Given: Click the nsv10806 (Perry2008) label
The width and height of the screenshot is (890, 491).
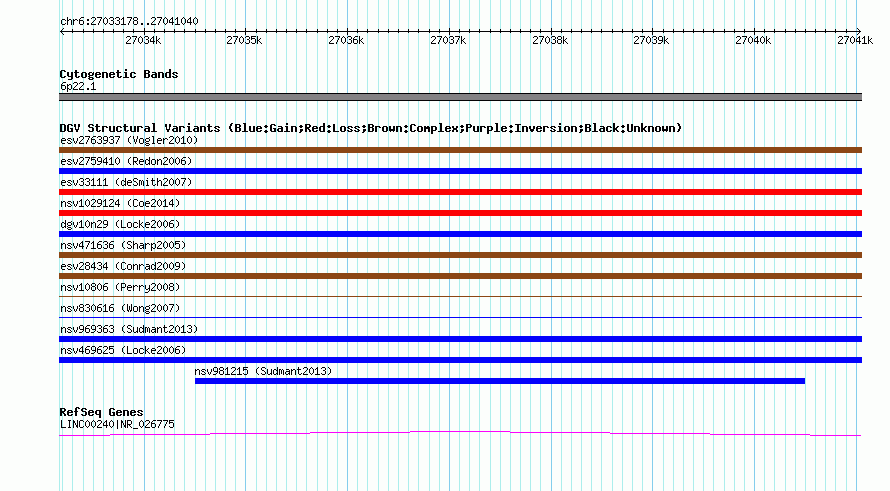Looking at the screenshot, I should [x=120, y=287].
